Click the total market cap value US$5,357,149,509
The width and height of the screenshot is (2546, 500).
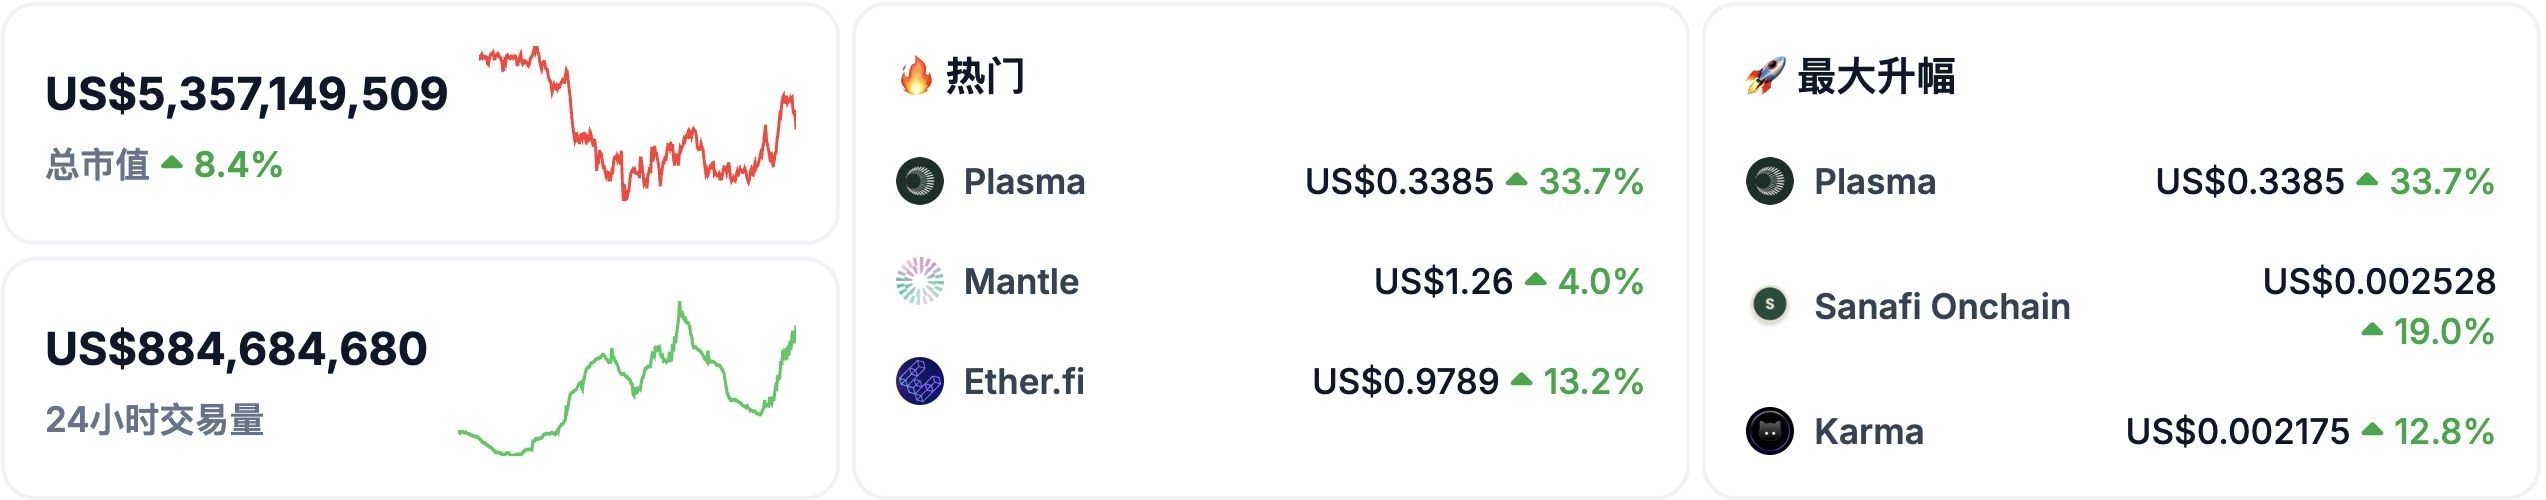246,93
